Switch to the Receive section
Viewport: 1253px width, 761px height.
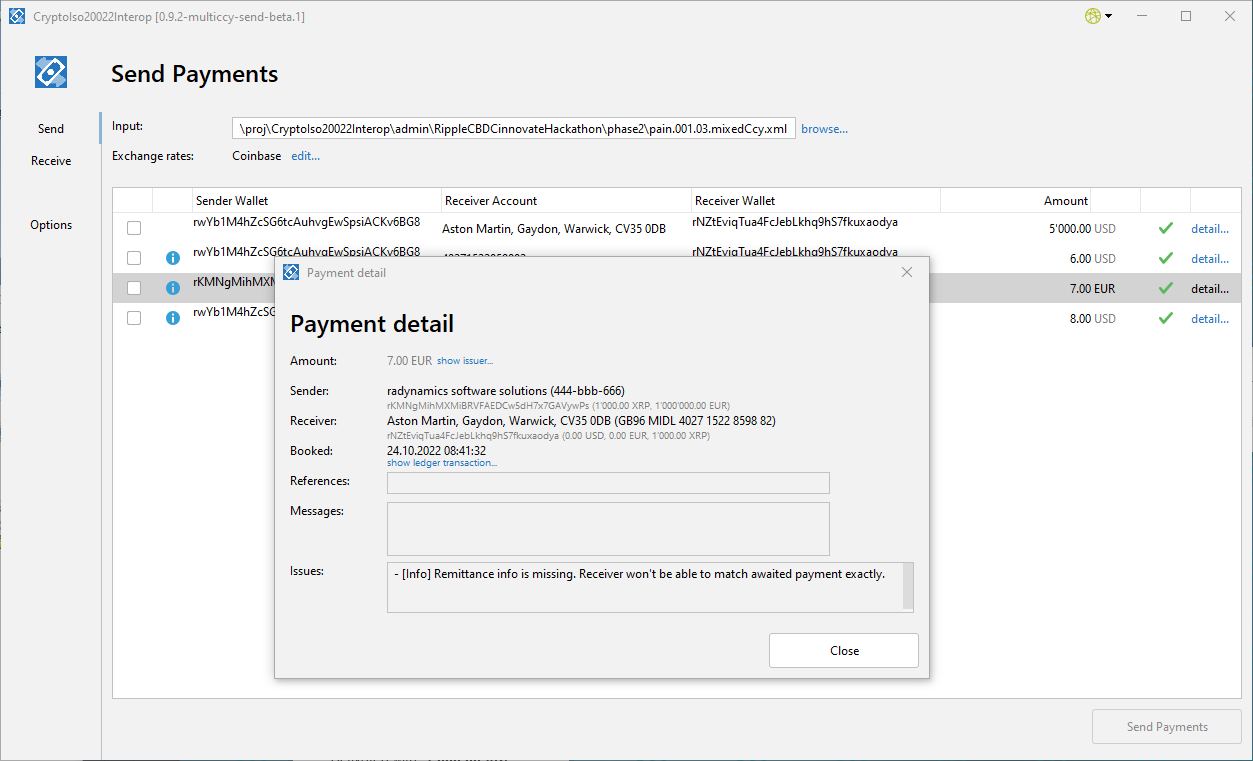coord(51,160)
